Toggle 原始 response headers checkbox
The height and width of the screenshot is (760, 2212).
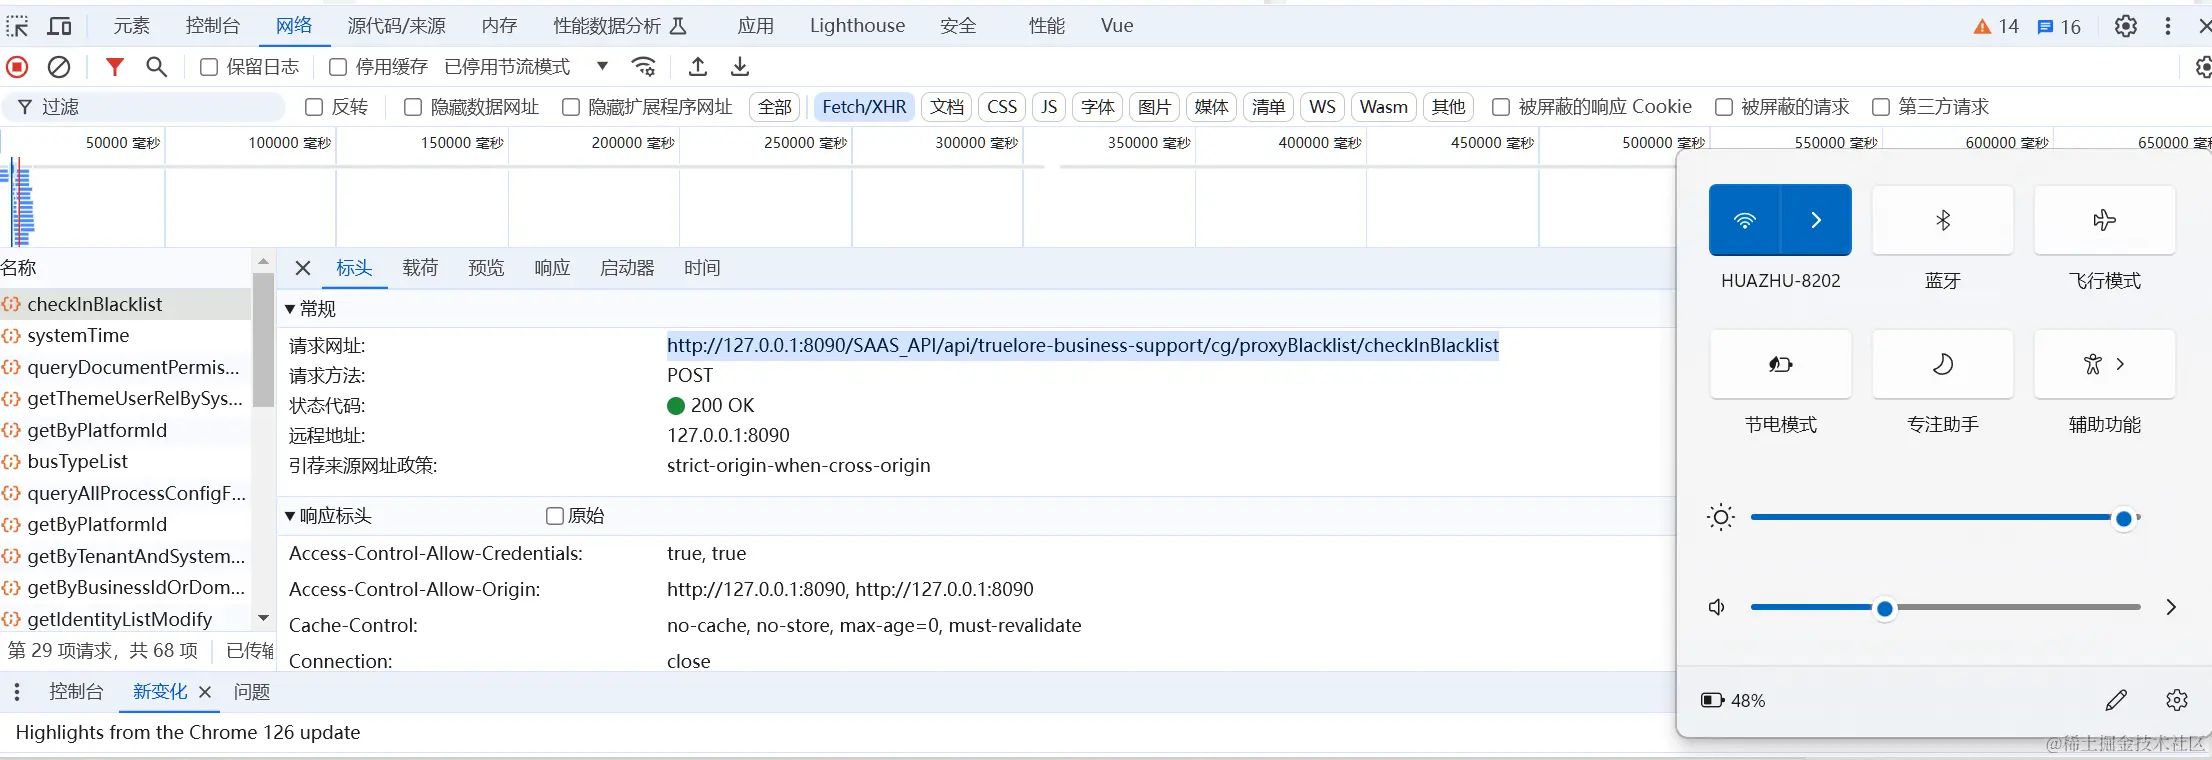click(x=555, y=516)
